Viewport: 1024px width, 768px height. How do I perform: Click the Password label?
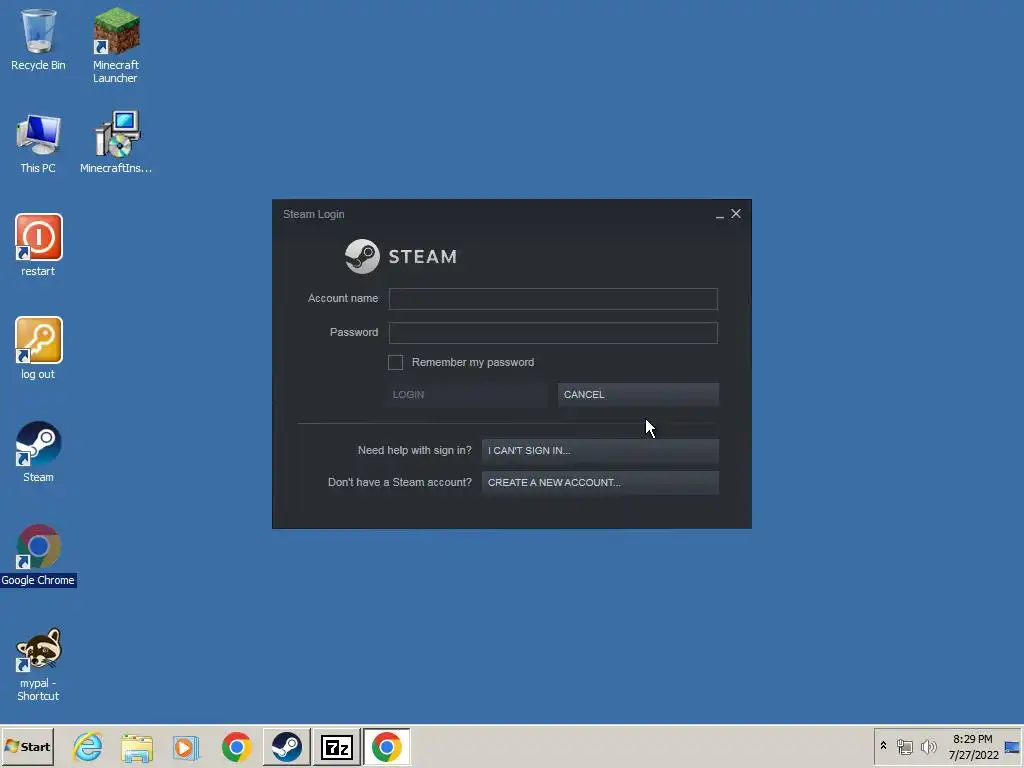[x=354, y=332]
